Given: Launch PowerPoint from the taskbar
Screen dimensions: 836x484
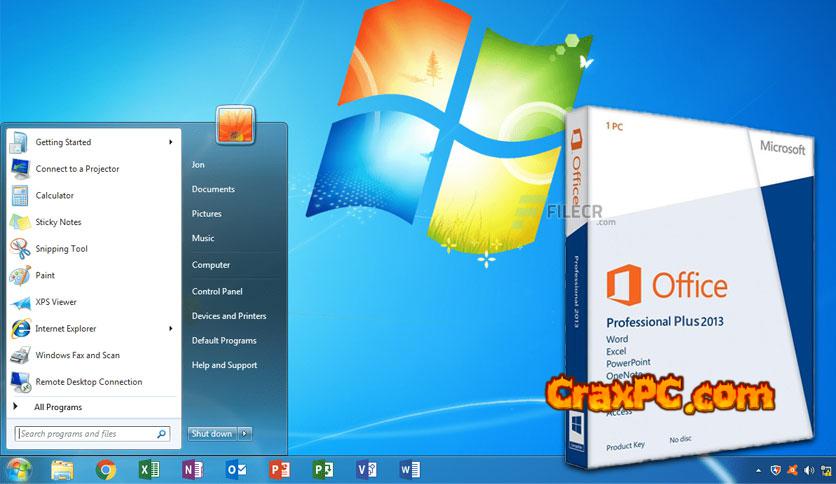Looking at the screenshot, I should 279,470.
